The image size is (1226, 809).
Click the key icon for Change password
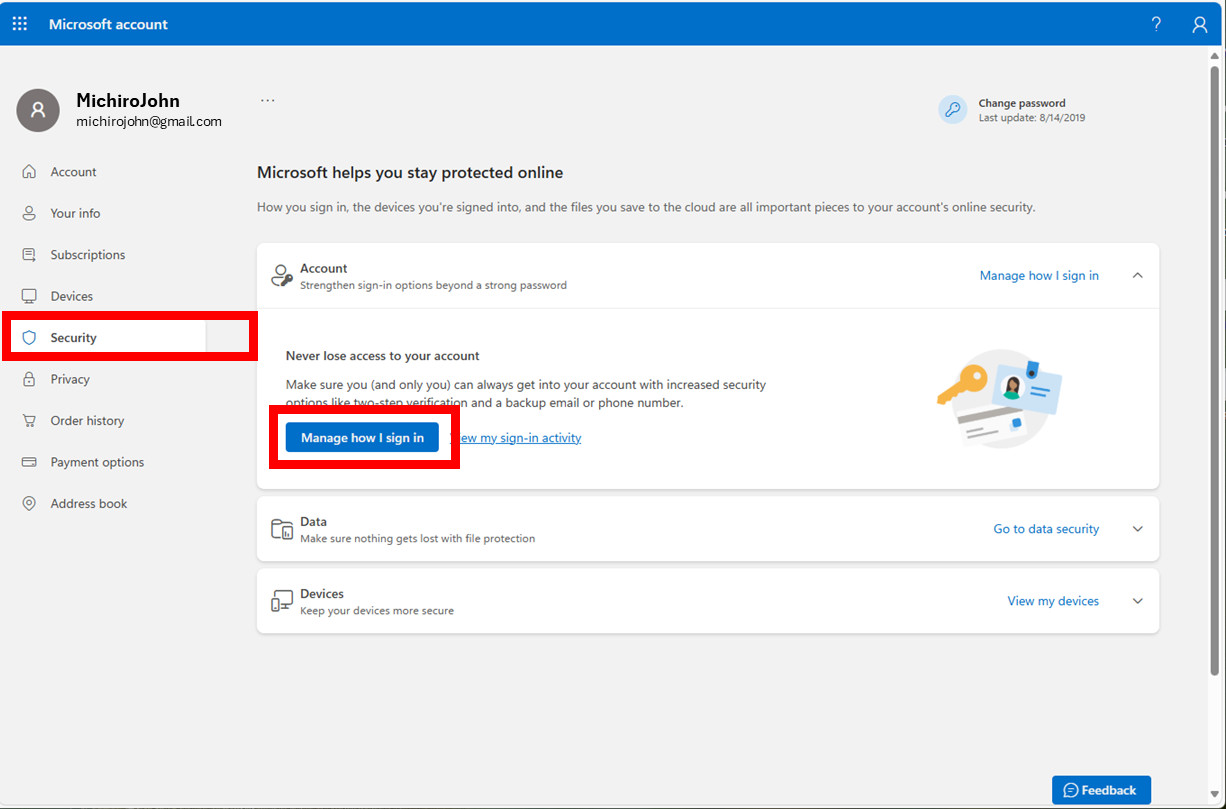(953, 110)
